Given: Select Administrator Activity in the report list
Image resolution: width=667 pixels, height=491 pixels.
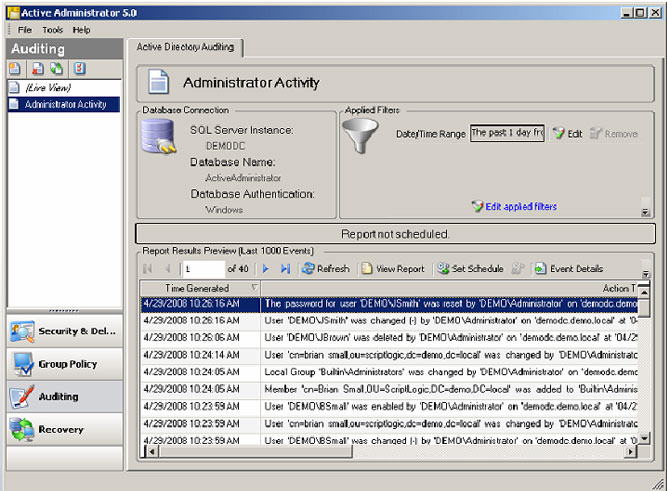Looking at the screenshot, I should pyautogui.click(x=64, y=104).
